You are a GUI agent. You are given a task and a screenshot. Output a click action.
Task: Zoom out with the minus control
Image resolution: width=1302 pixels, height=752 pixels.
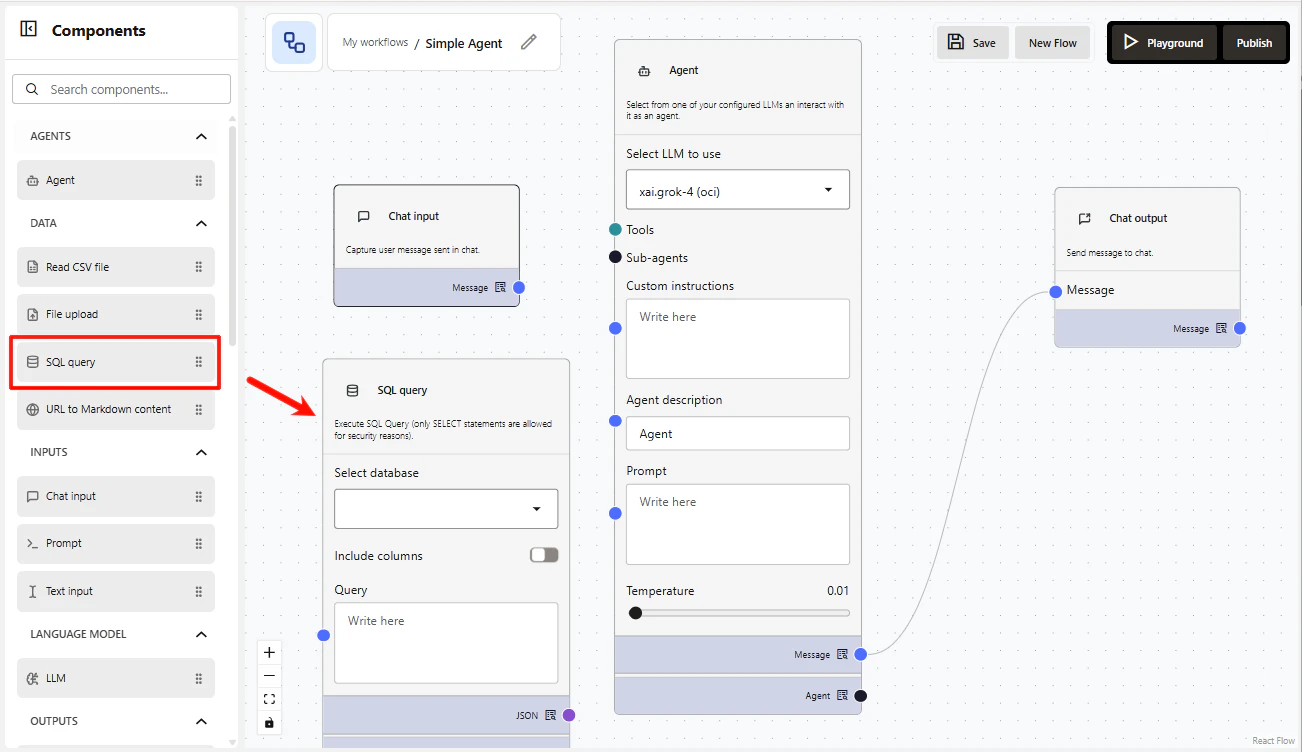click(269, 676)
